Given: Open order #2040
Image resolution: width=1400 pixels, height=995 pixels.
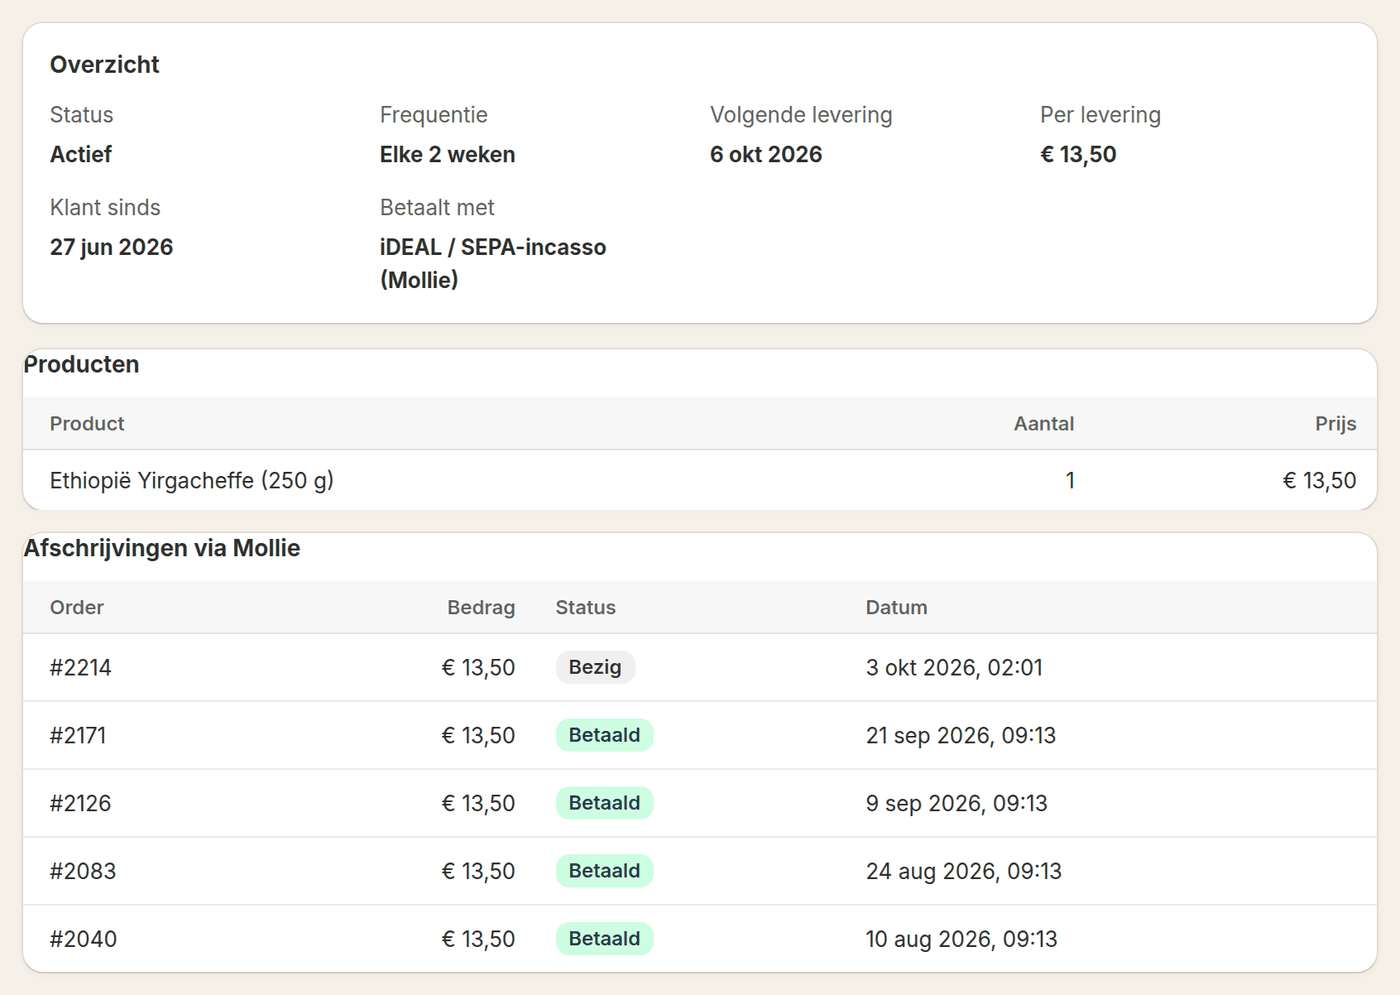Looking at the screenshot, I should tap(83, 940).
